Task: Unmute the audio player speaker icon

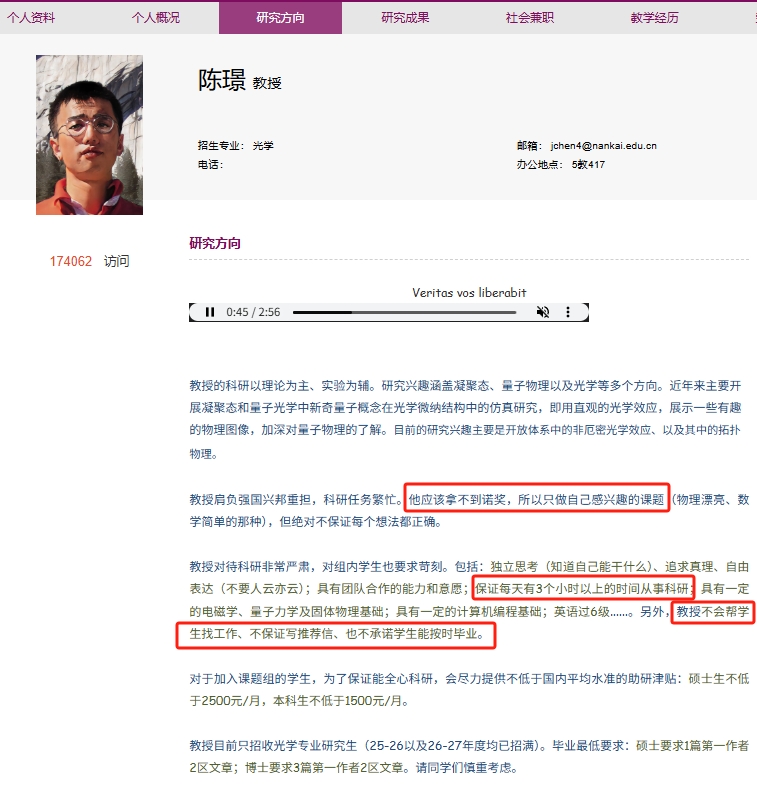Action: coord(542,312)
